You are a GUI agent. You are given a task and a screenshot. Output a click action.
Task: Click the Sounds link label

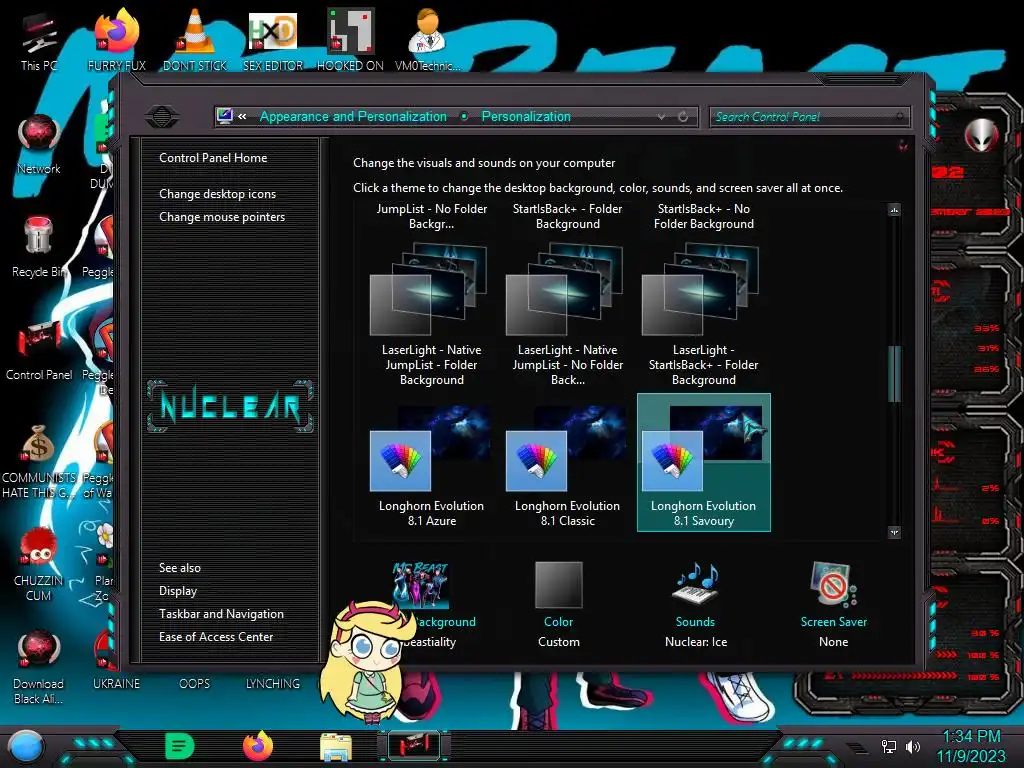(x=696, y=622)
